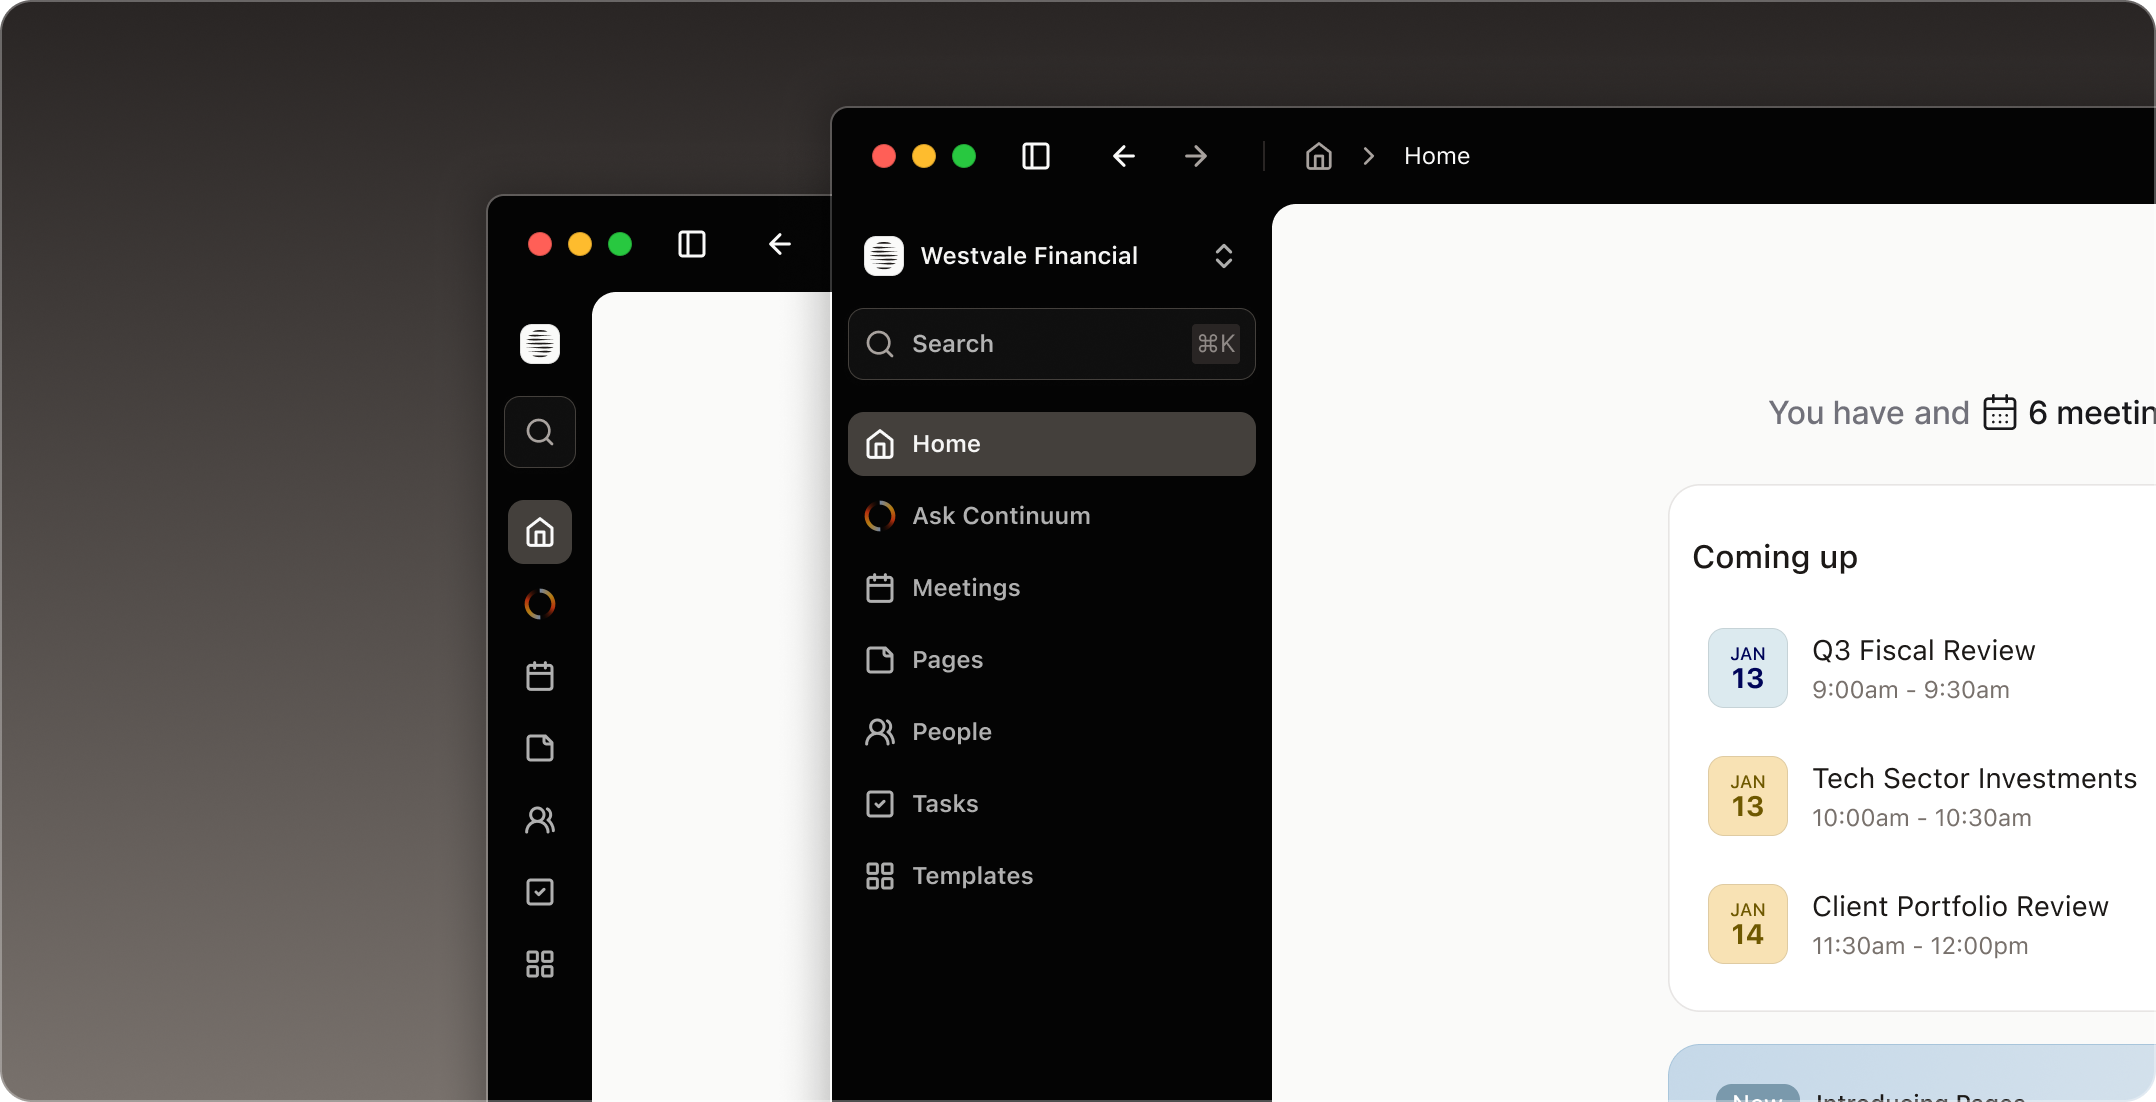Click the Home breadcrumb text
This screenshot has height=1102, width=2156.
(1437, 156)
